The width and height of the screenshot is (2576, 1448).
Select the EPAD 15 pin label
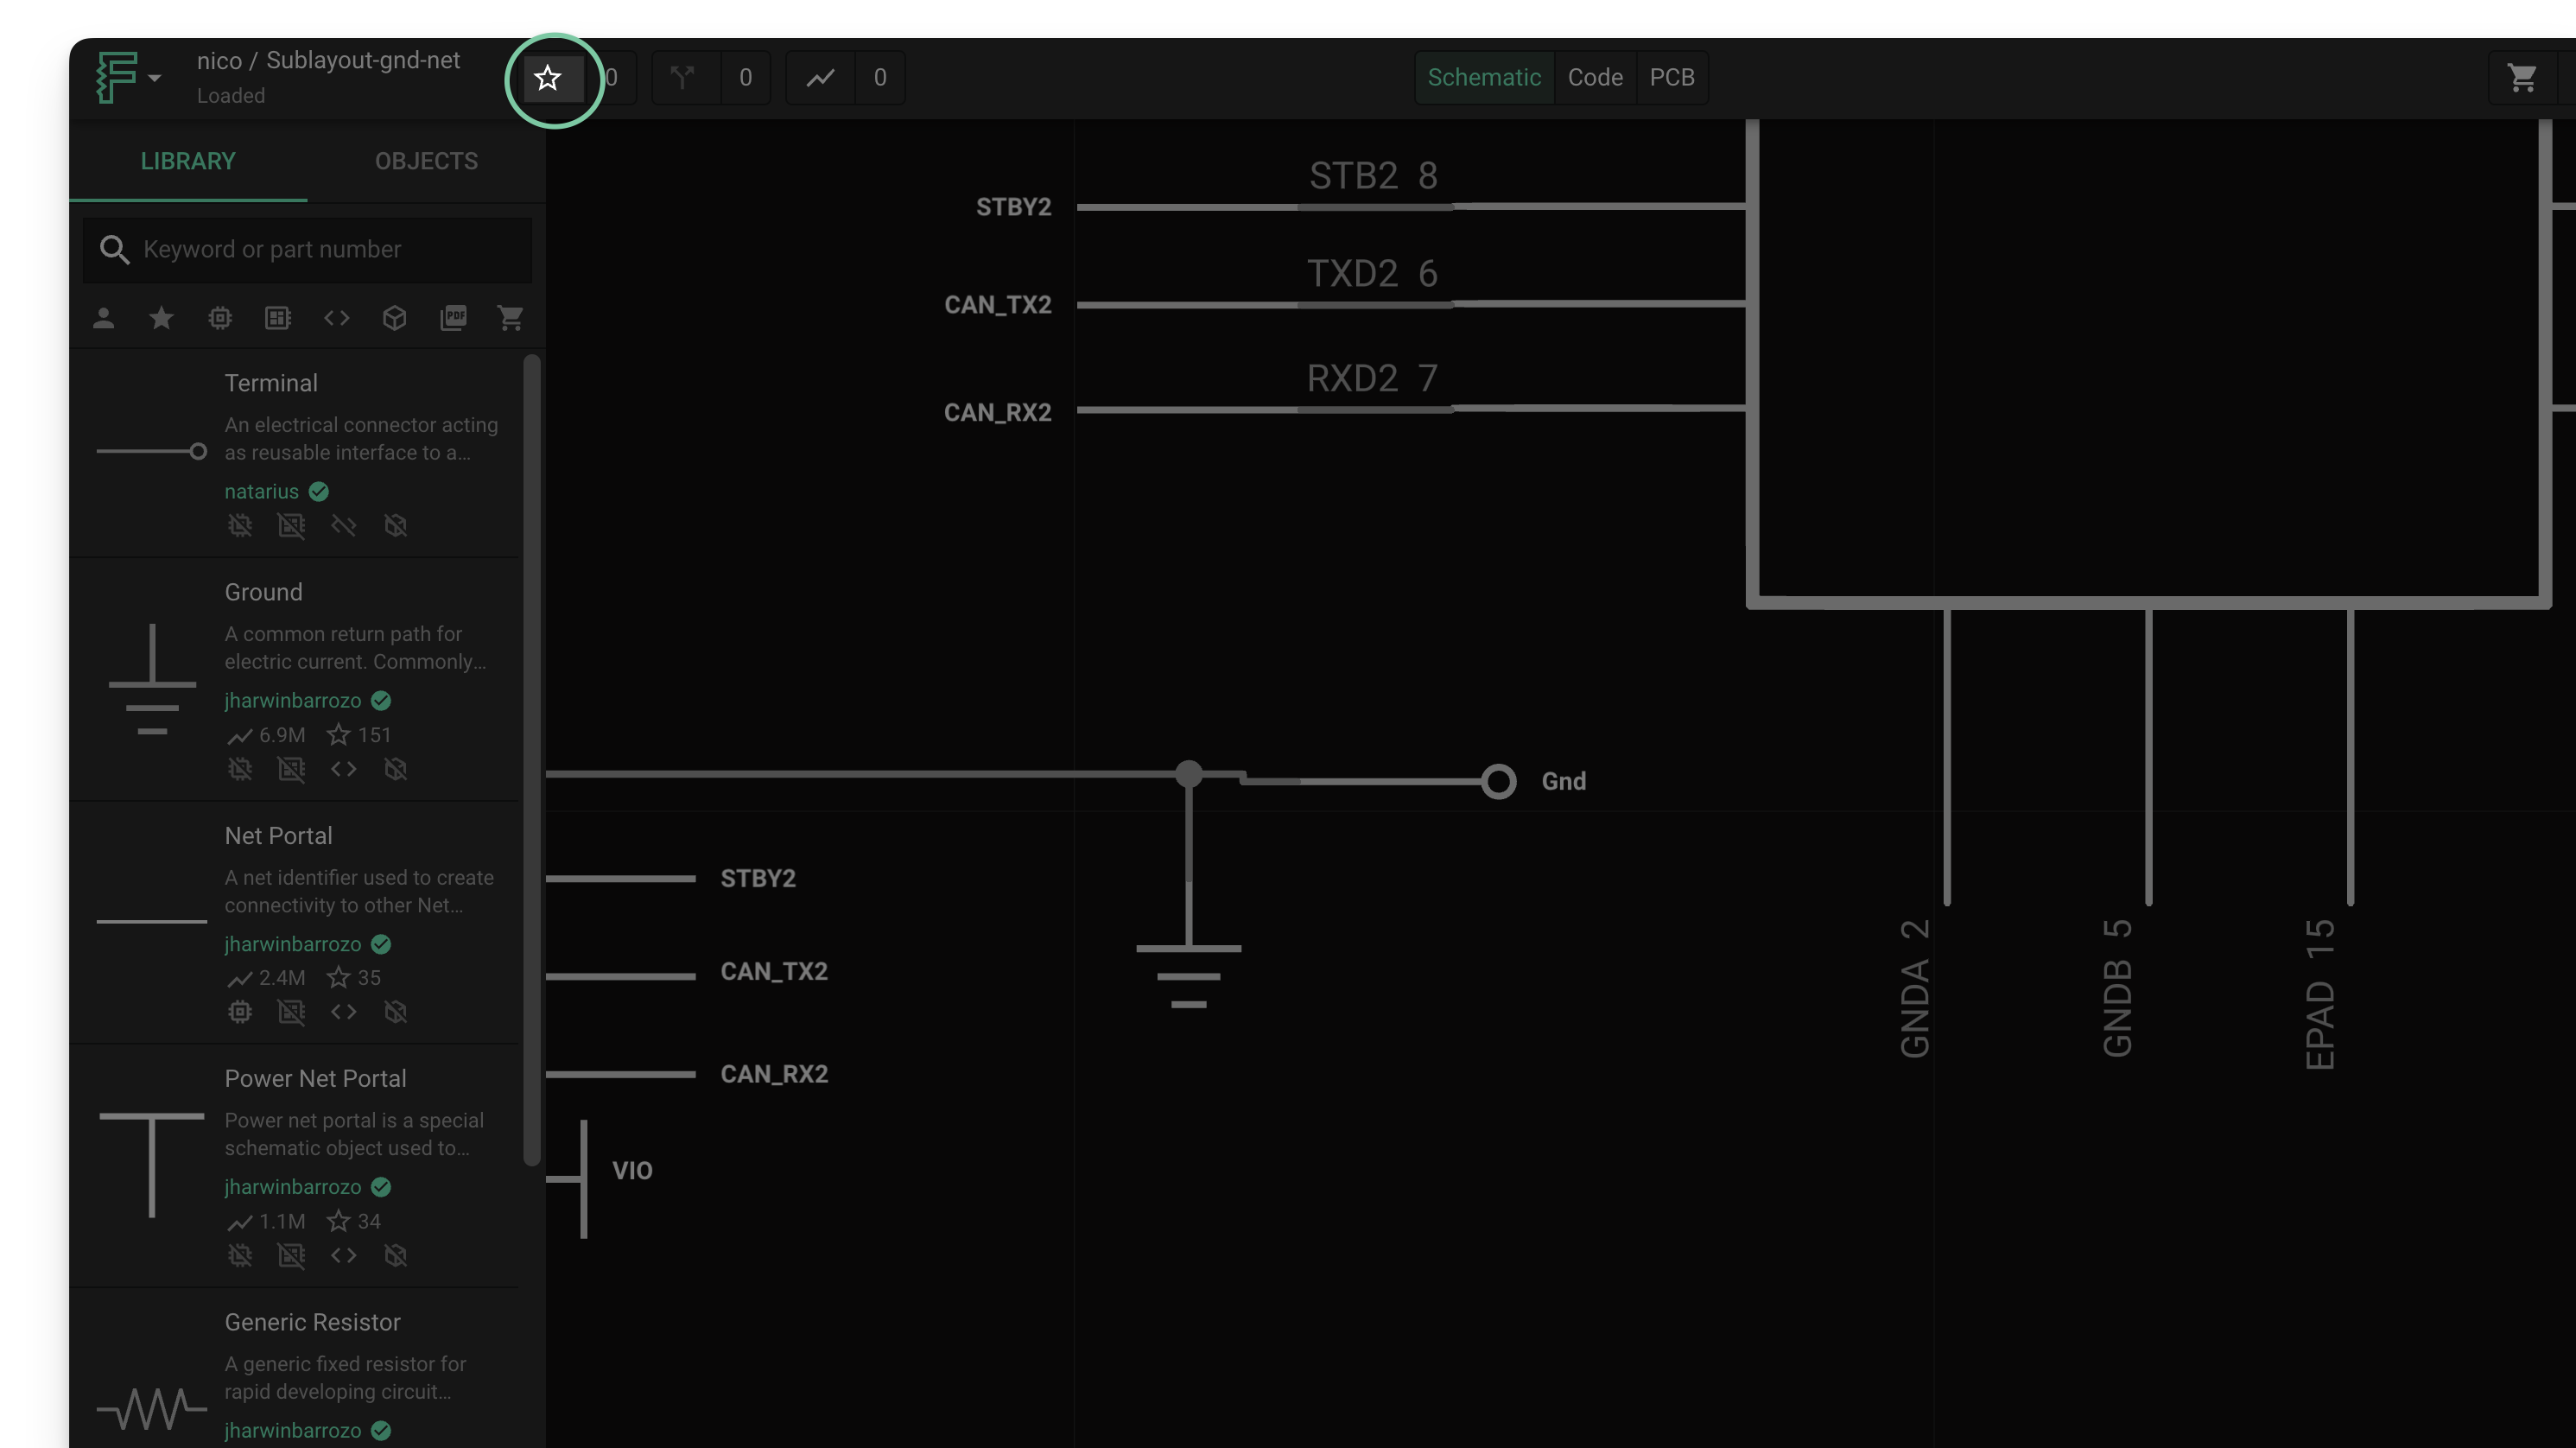pos(2320,995)
